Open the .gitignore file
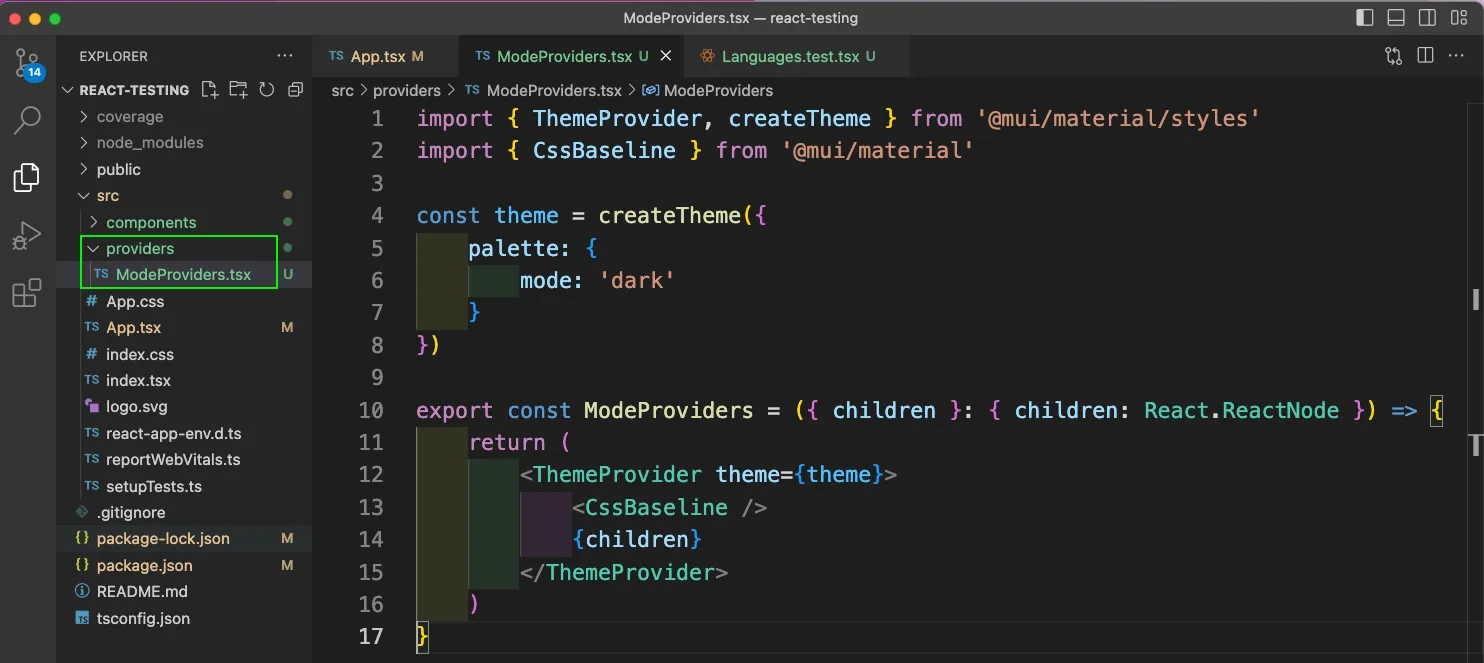This screenshot has height=663, width=1484. click(131, 513)
